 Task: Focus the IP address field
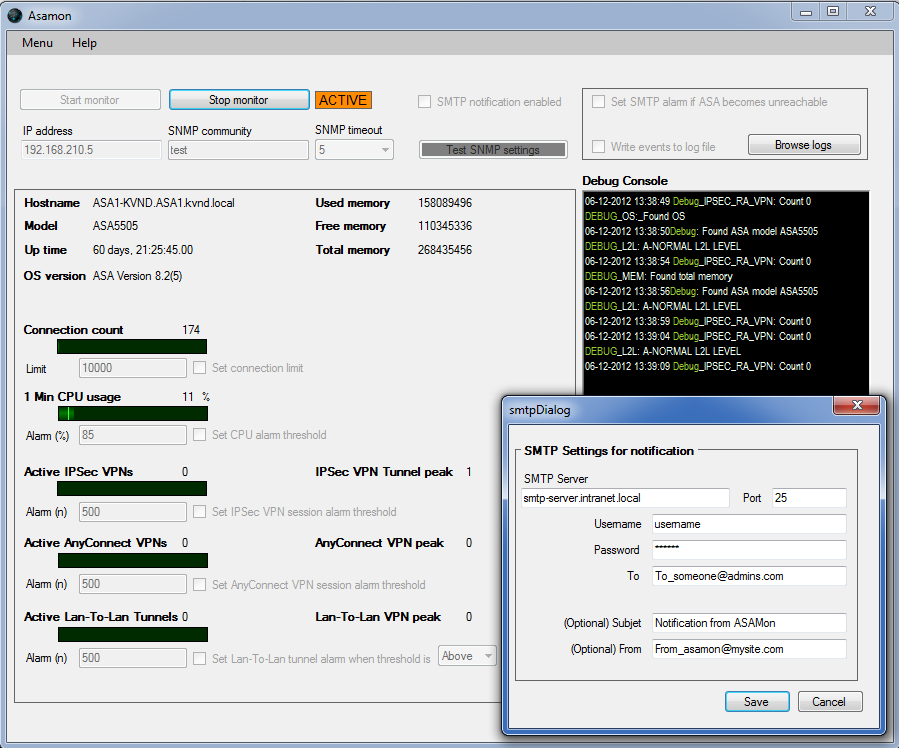(x=91, y=150)
